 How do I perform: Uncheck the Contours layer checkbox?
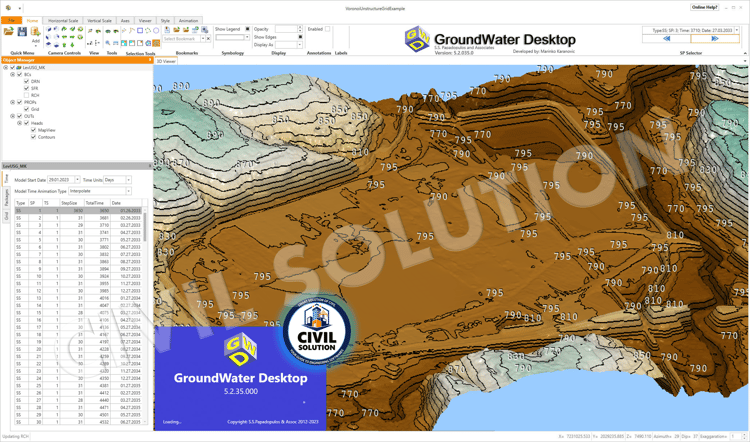(33, 137)
